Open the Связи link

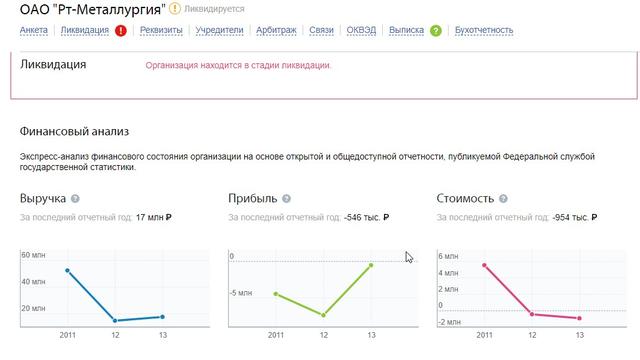[321, 30]
